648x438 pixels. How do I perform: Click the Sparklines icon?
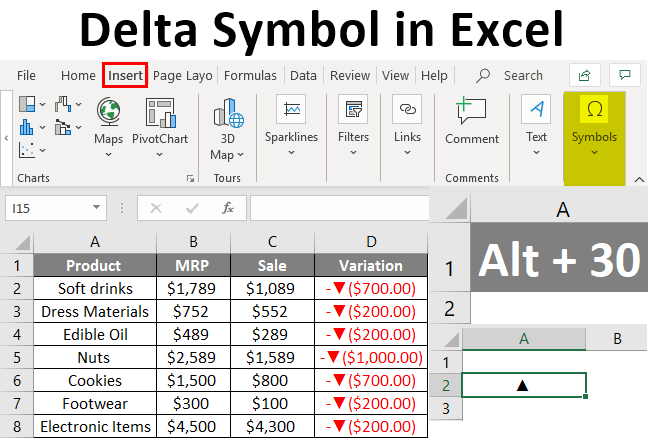coord(291,110)
